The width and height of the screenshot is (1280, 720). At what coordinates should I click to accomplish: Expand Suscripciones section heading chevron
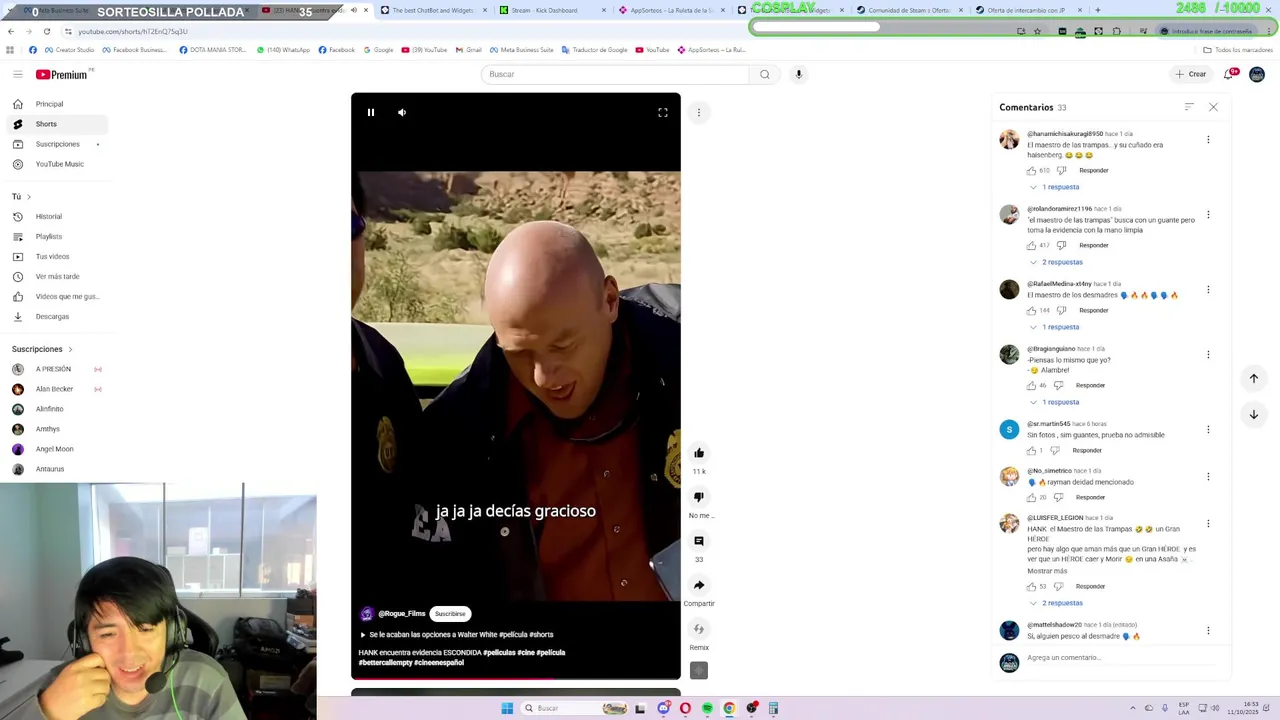tap(70, 349)
